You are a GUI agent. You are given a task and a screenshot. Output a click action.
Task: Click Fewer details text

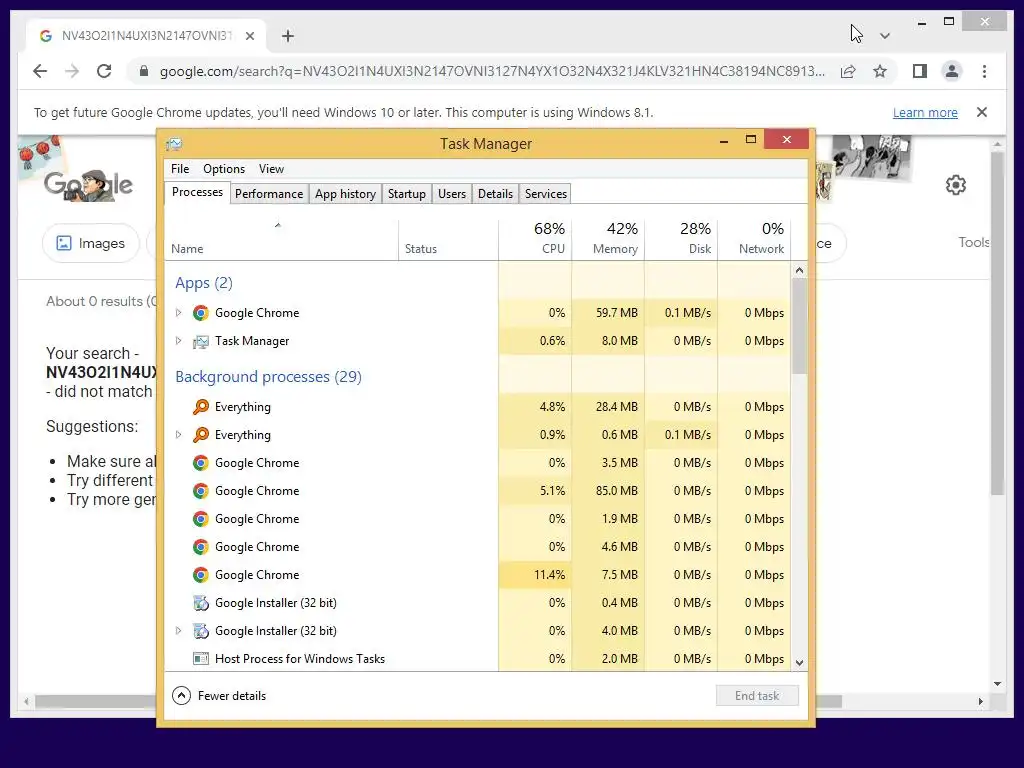point(232,696)
